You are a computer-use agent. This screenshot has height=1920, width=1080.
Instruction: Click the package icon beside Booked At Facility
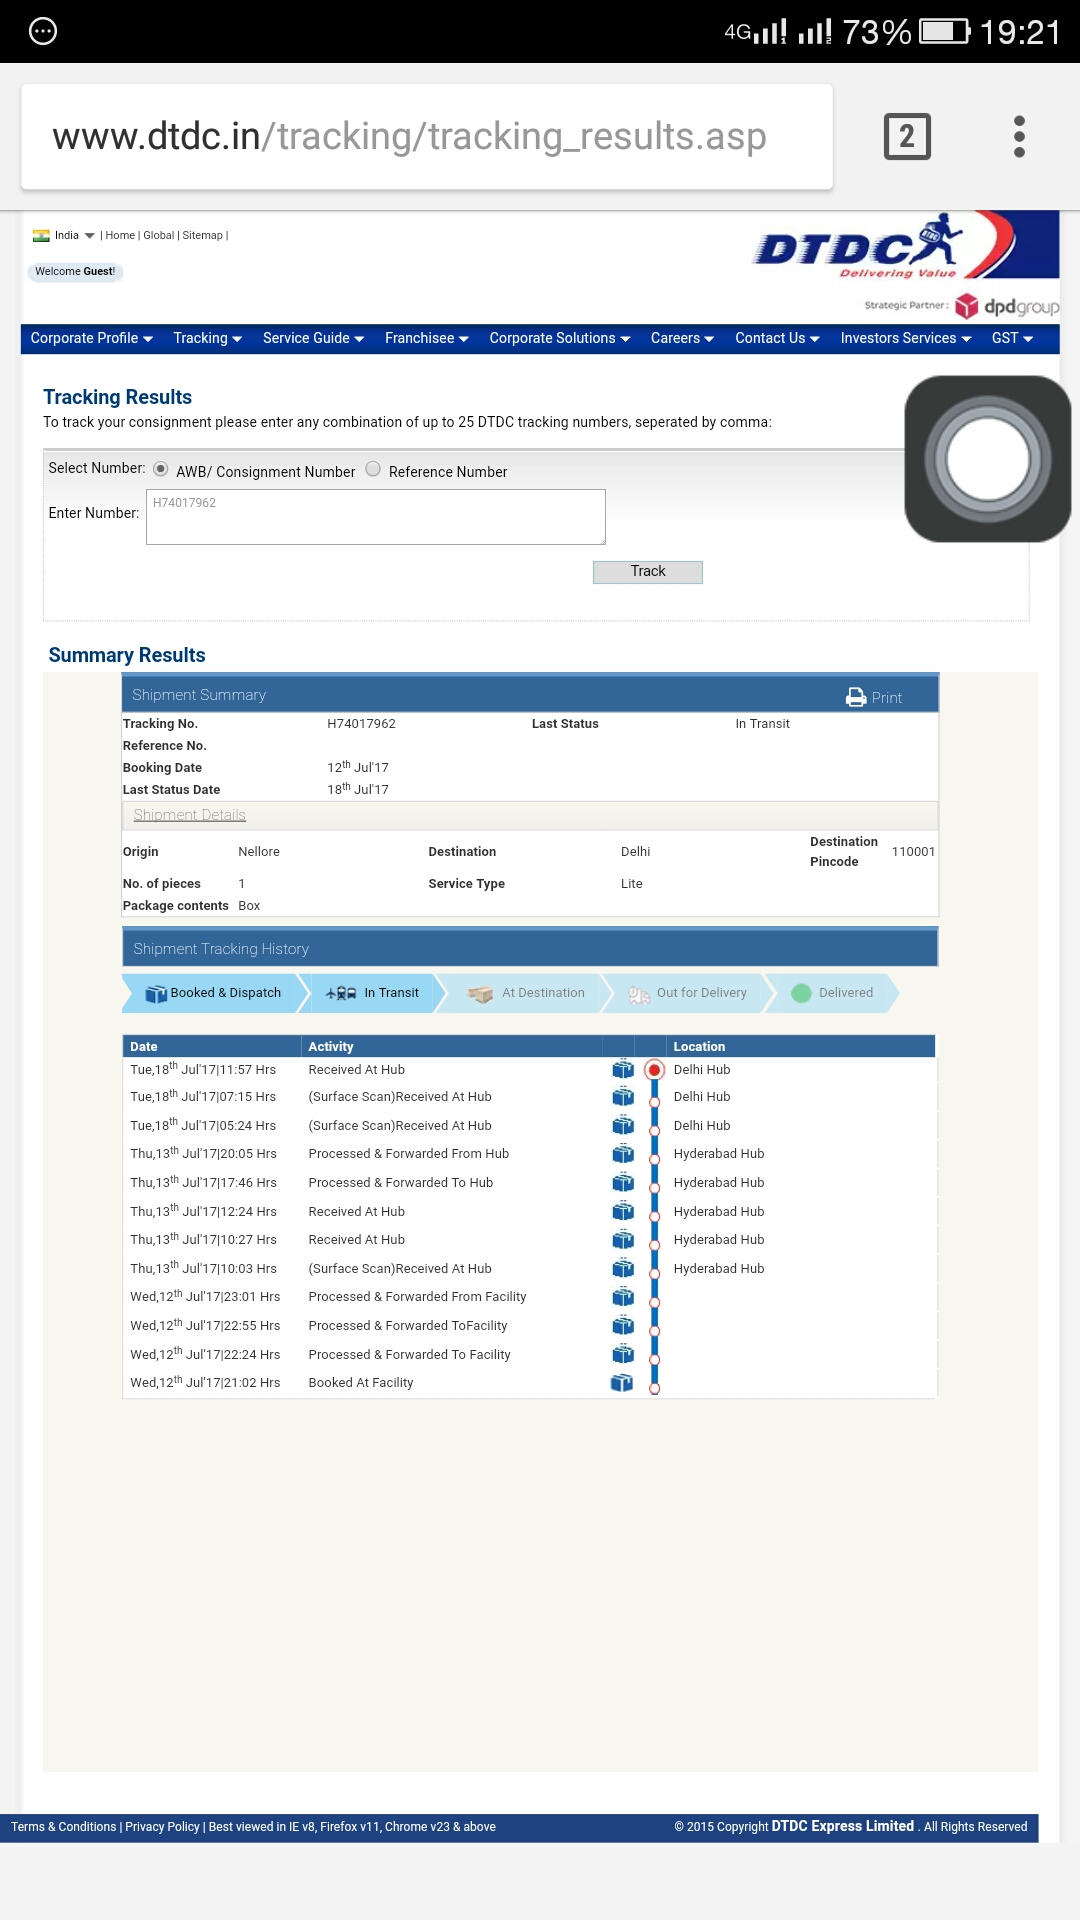(x=622, y=1383)
